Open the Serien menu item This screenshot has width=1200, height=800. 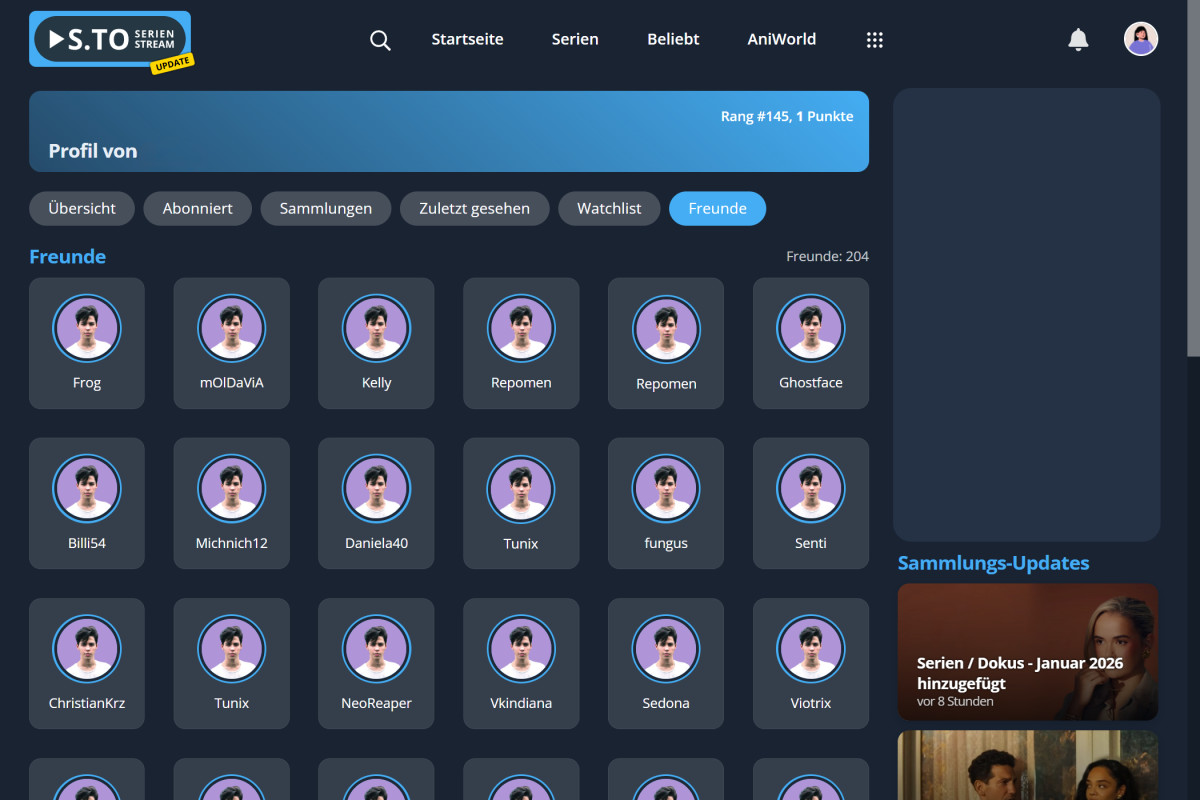[x=575, y=39]
